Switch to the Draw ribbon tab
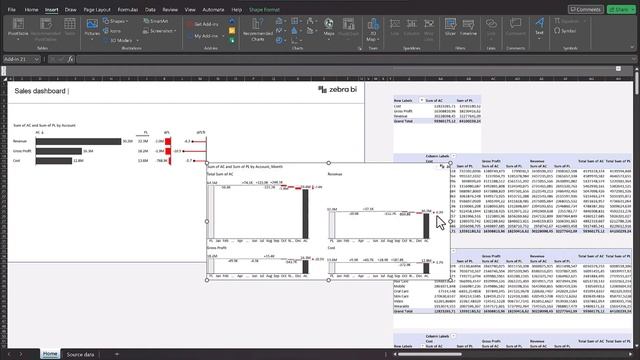Image resolution: width=640 pixels, height=360 pixels. pos(71,9)
